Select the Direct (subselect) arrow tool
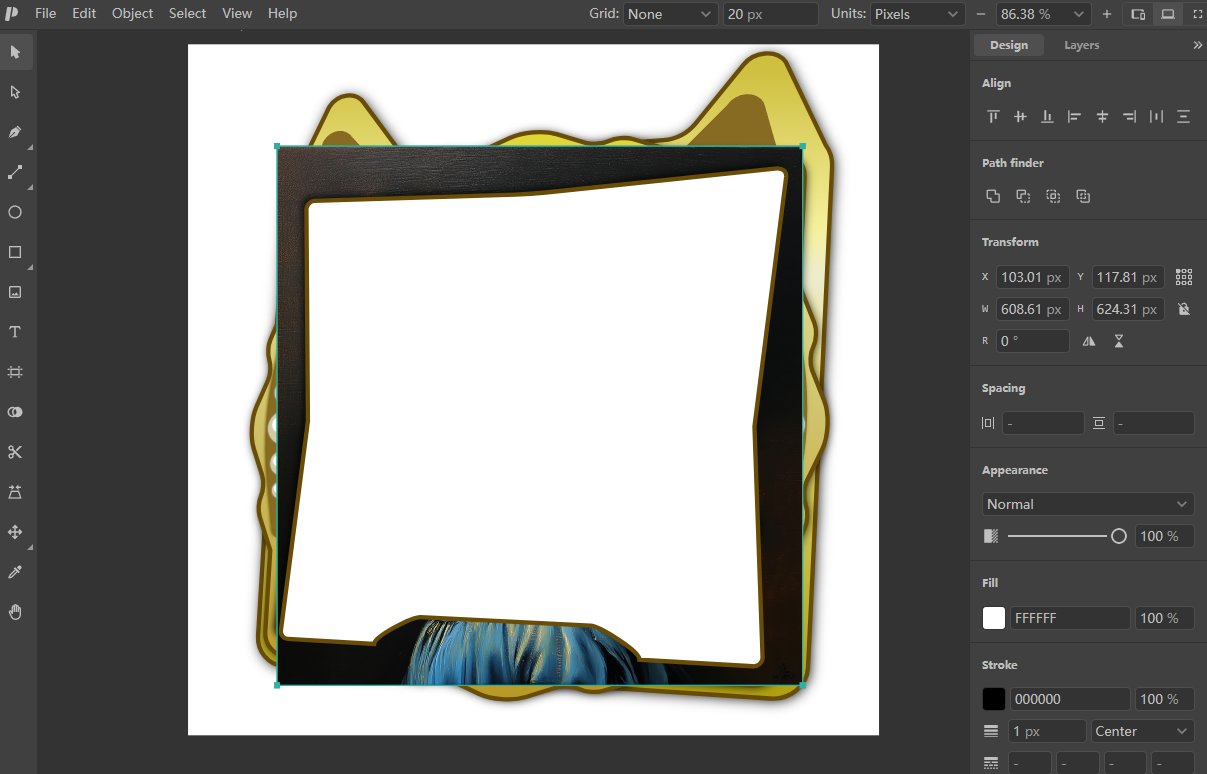 click(15, 92)
